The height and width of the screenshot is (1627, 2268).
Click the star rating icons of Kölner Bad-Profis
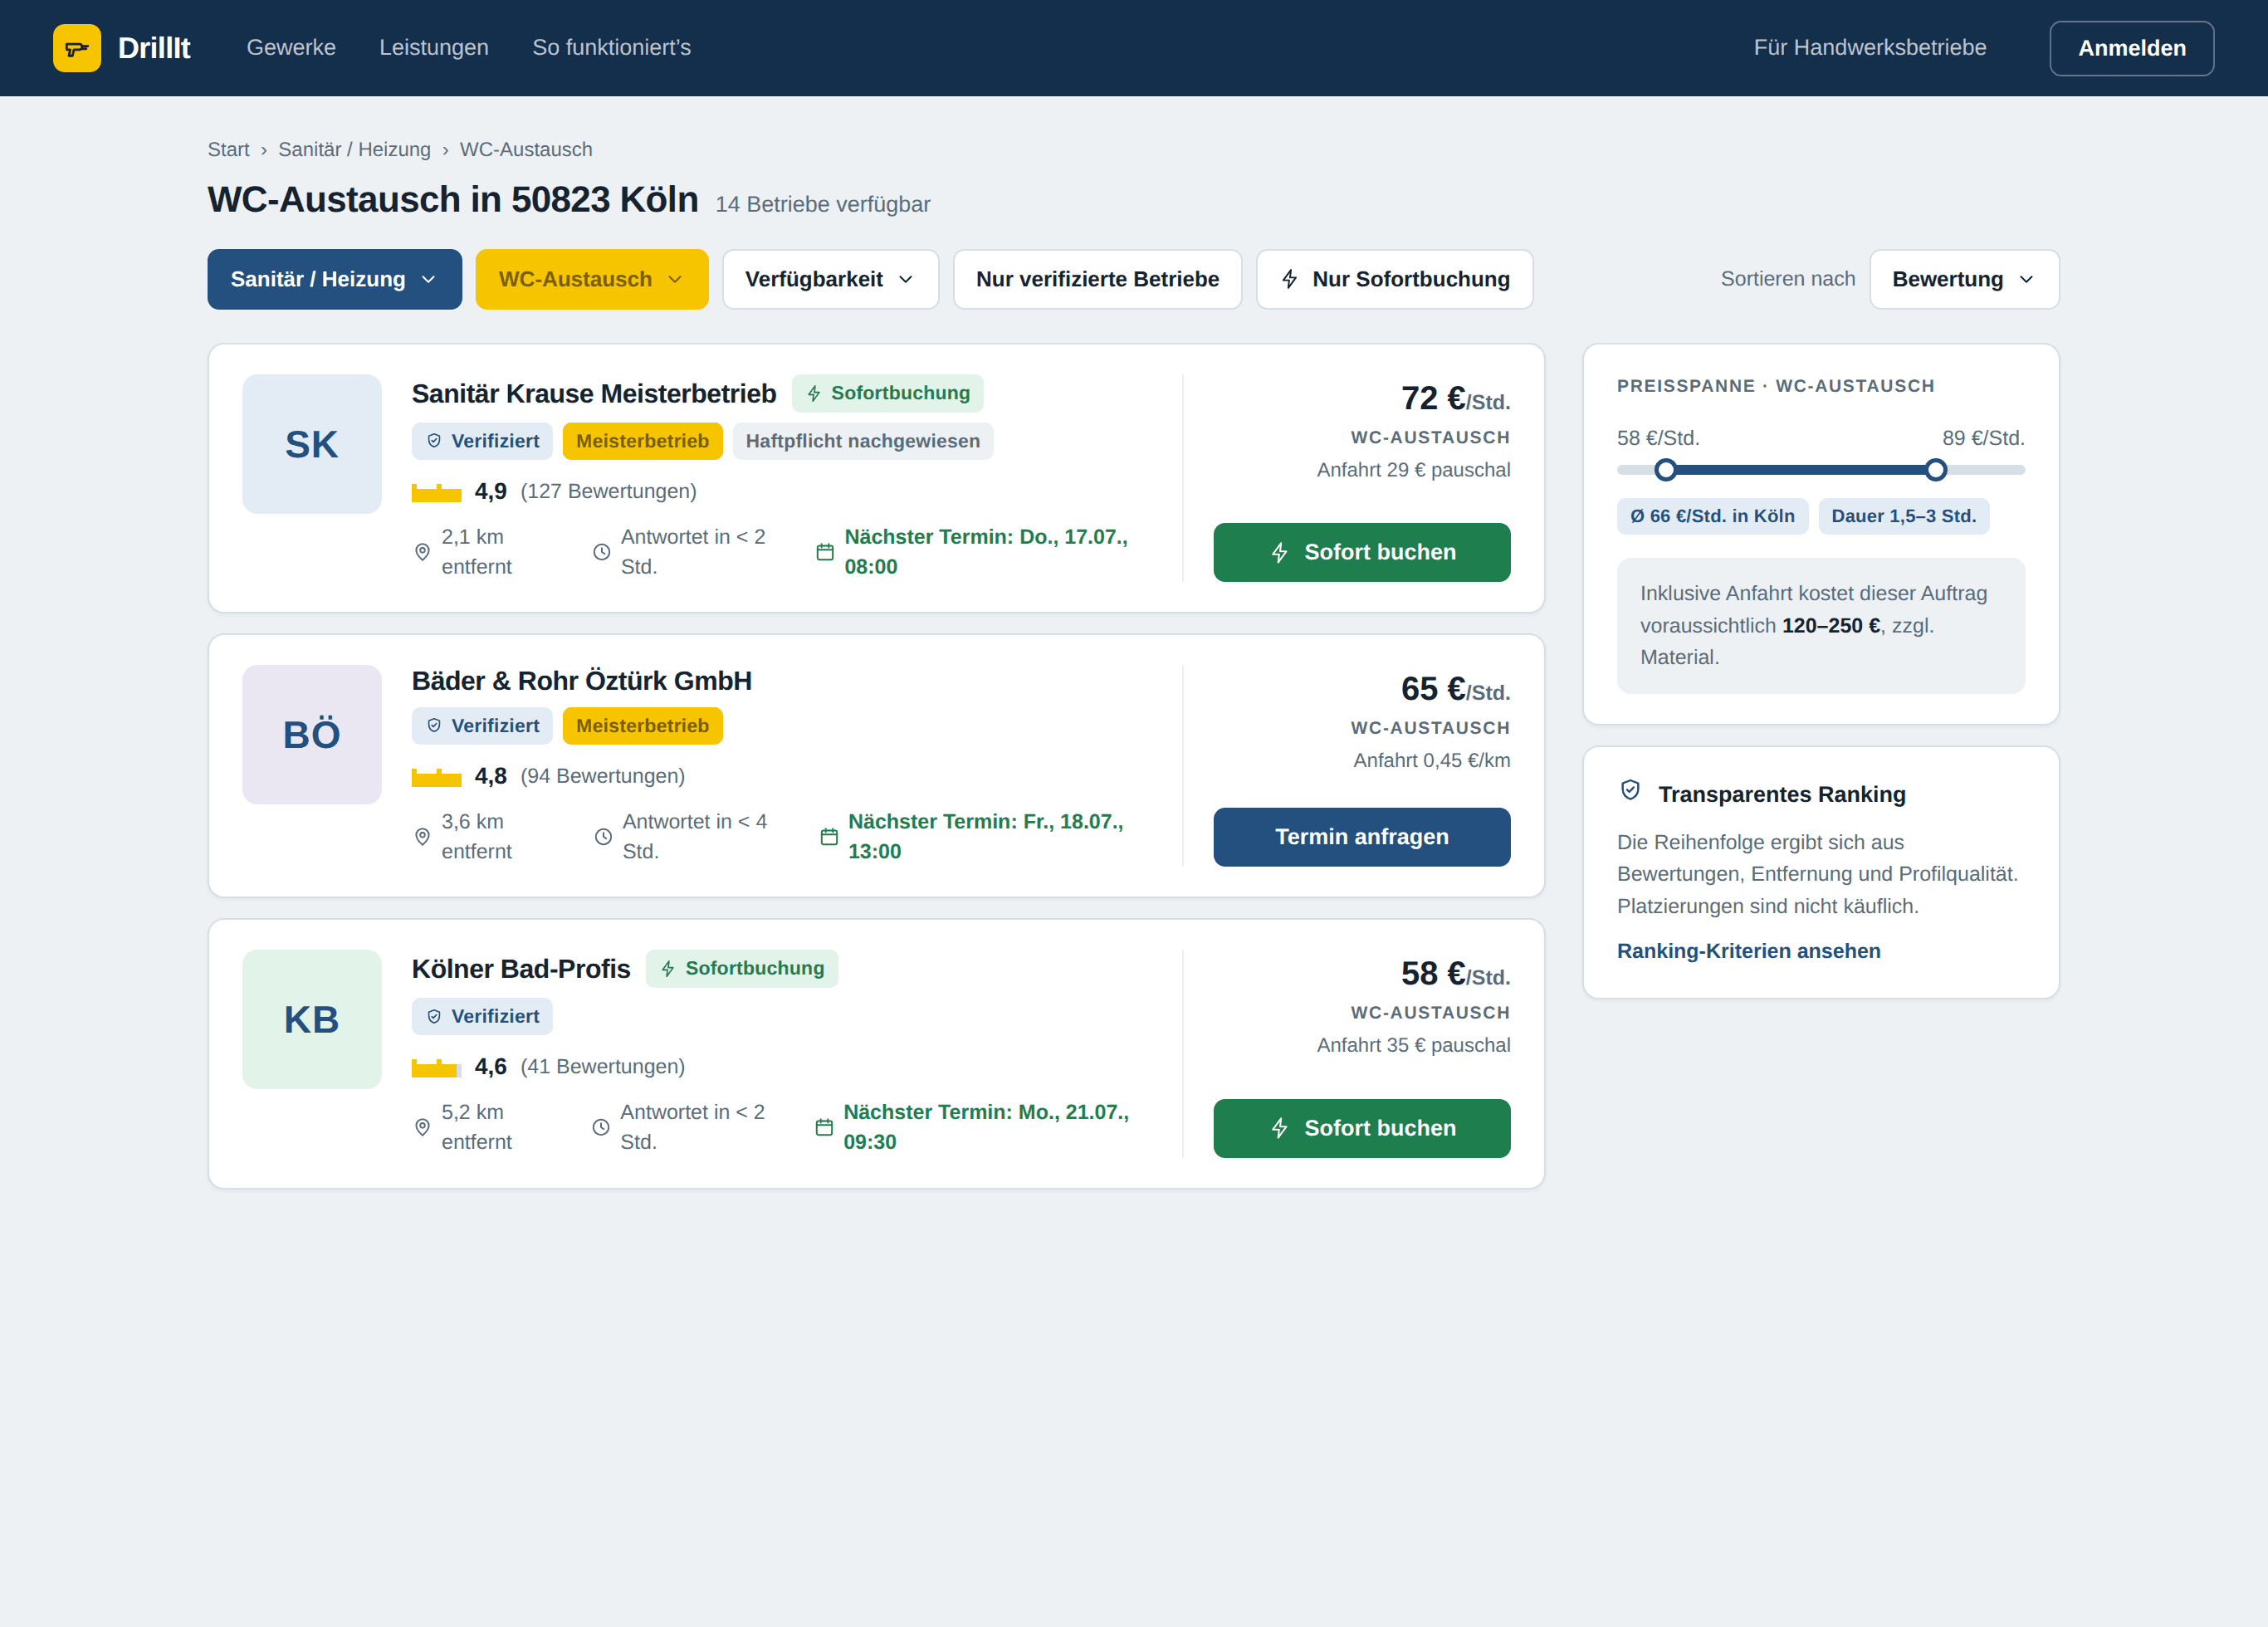click(436, 1067)
